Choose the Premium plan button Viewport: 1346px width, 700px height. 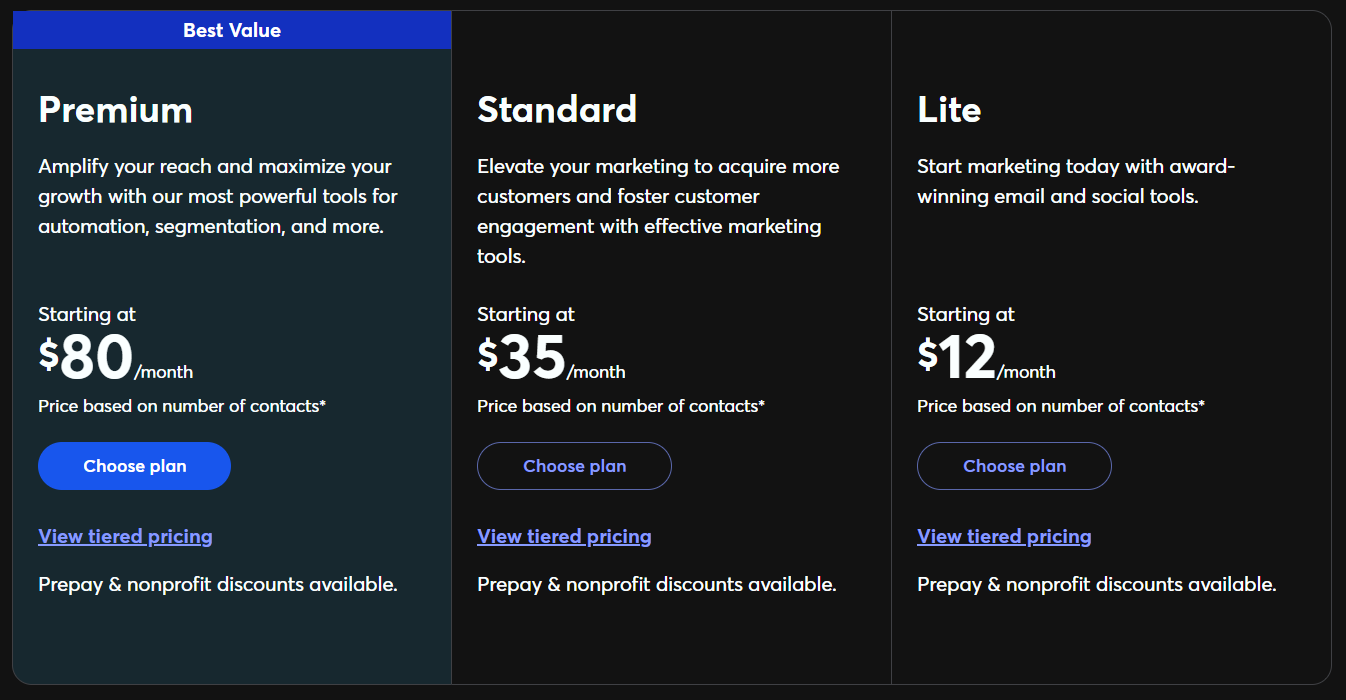134,466
